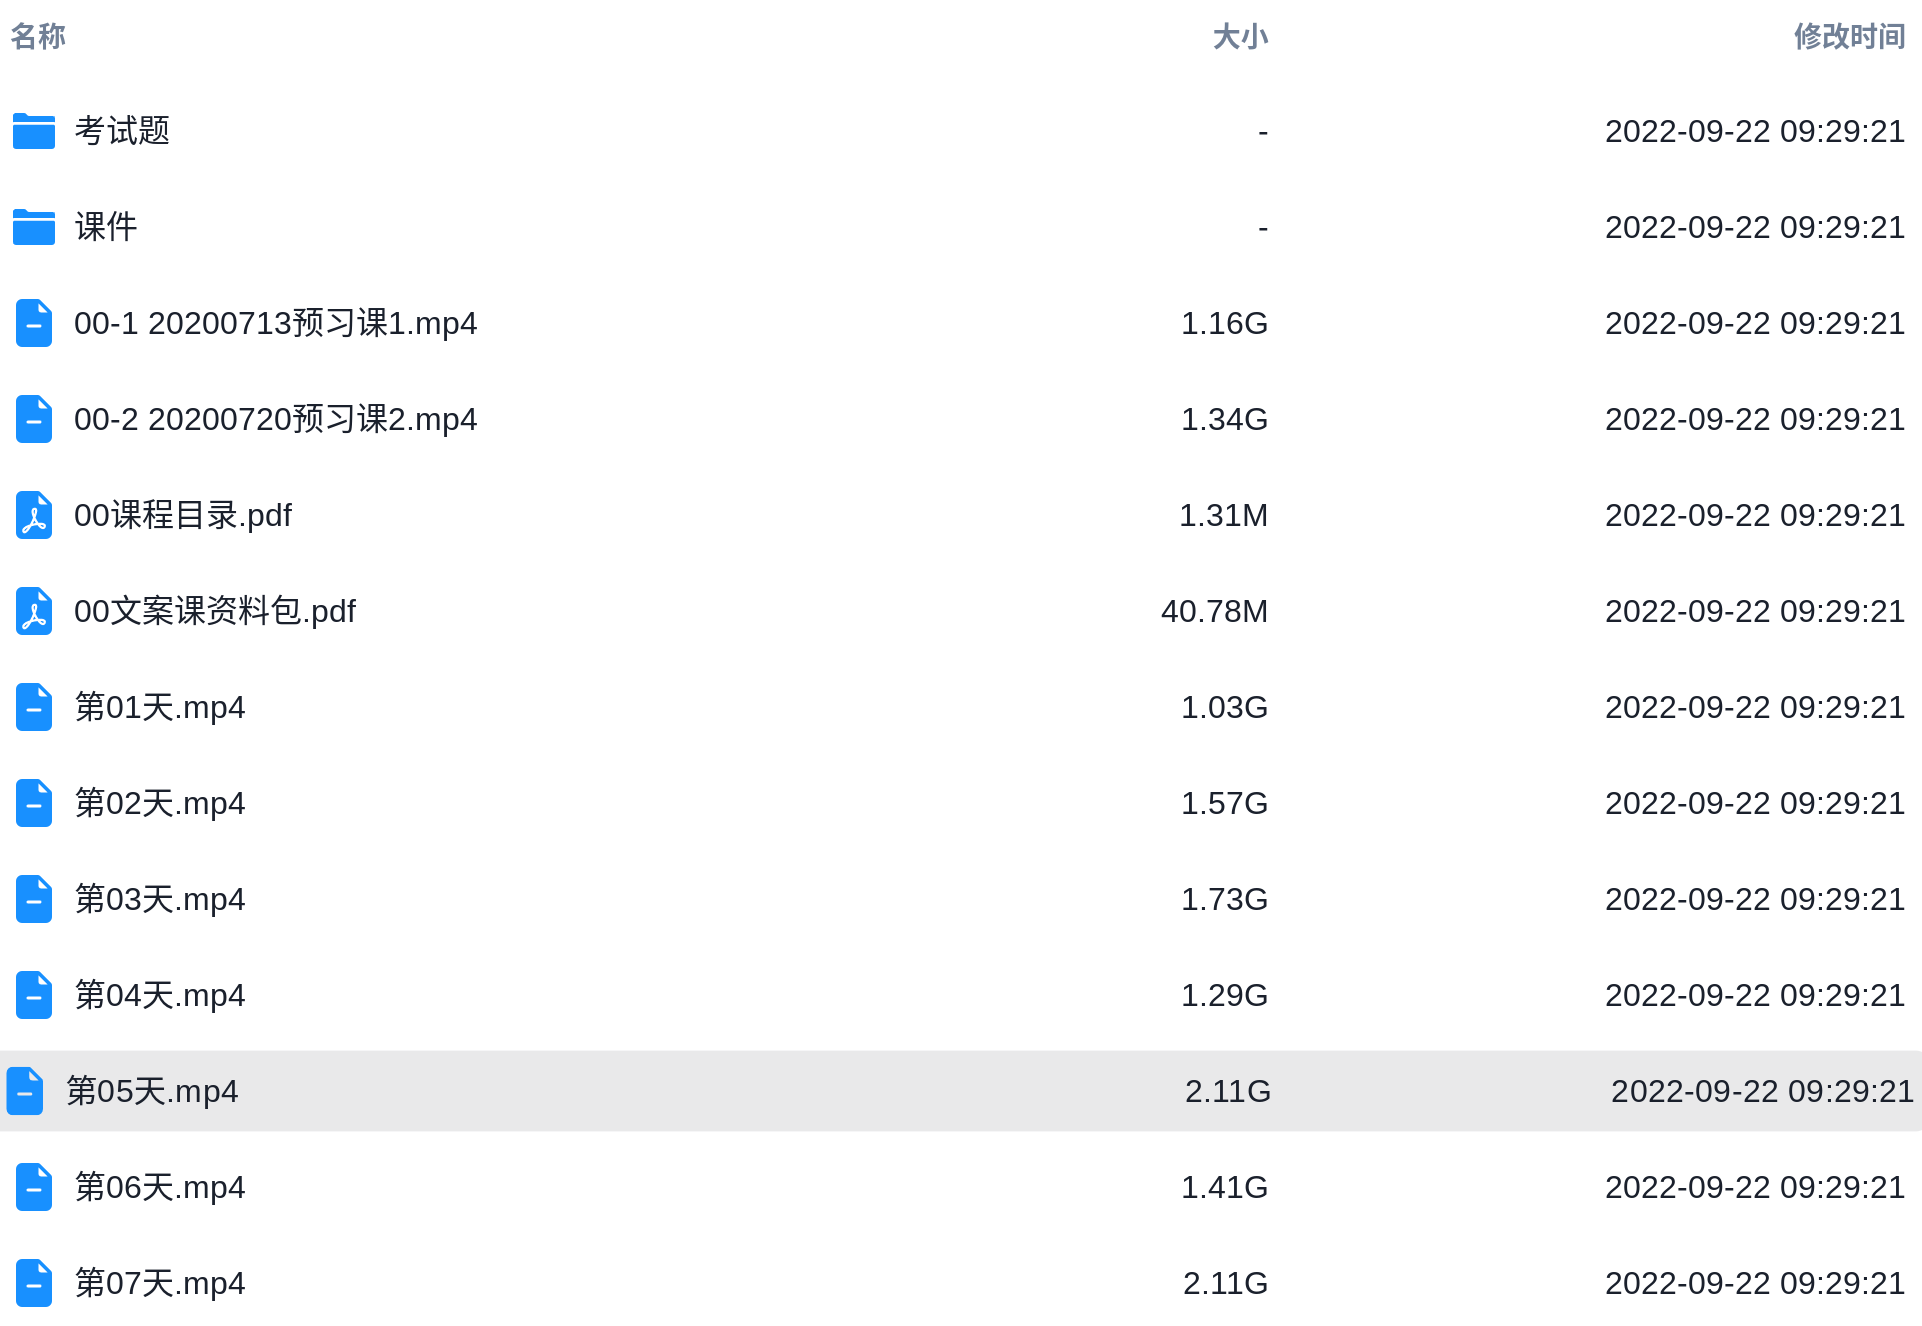Click the video file icon for 第01天.mp4
This screenshot has height=1326, width=1922.
pyautogui.click(x=34, y=707)
